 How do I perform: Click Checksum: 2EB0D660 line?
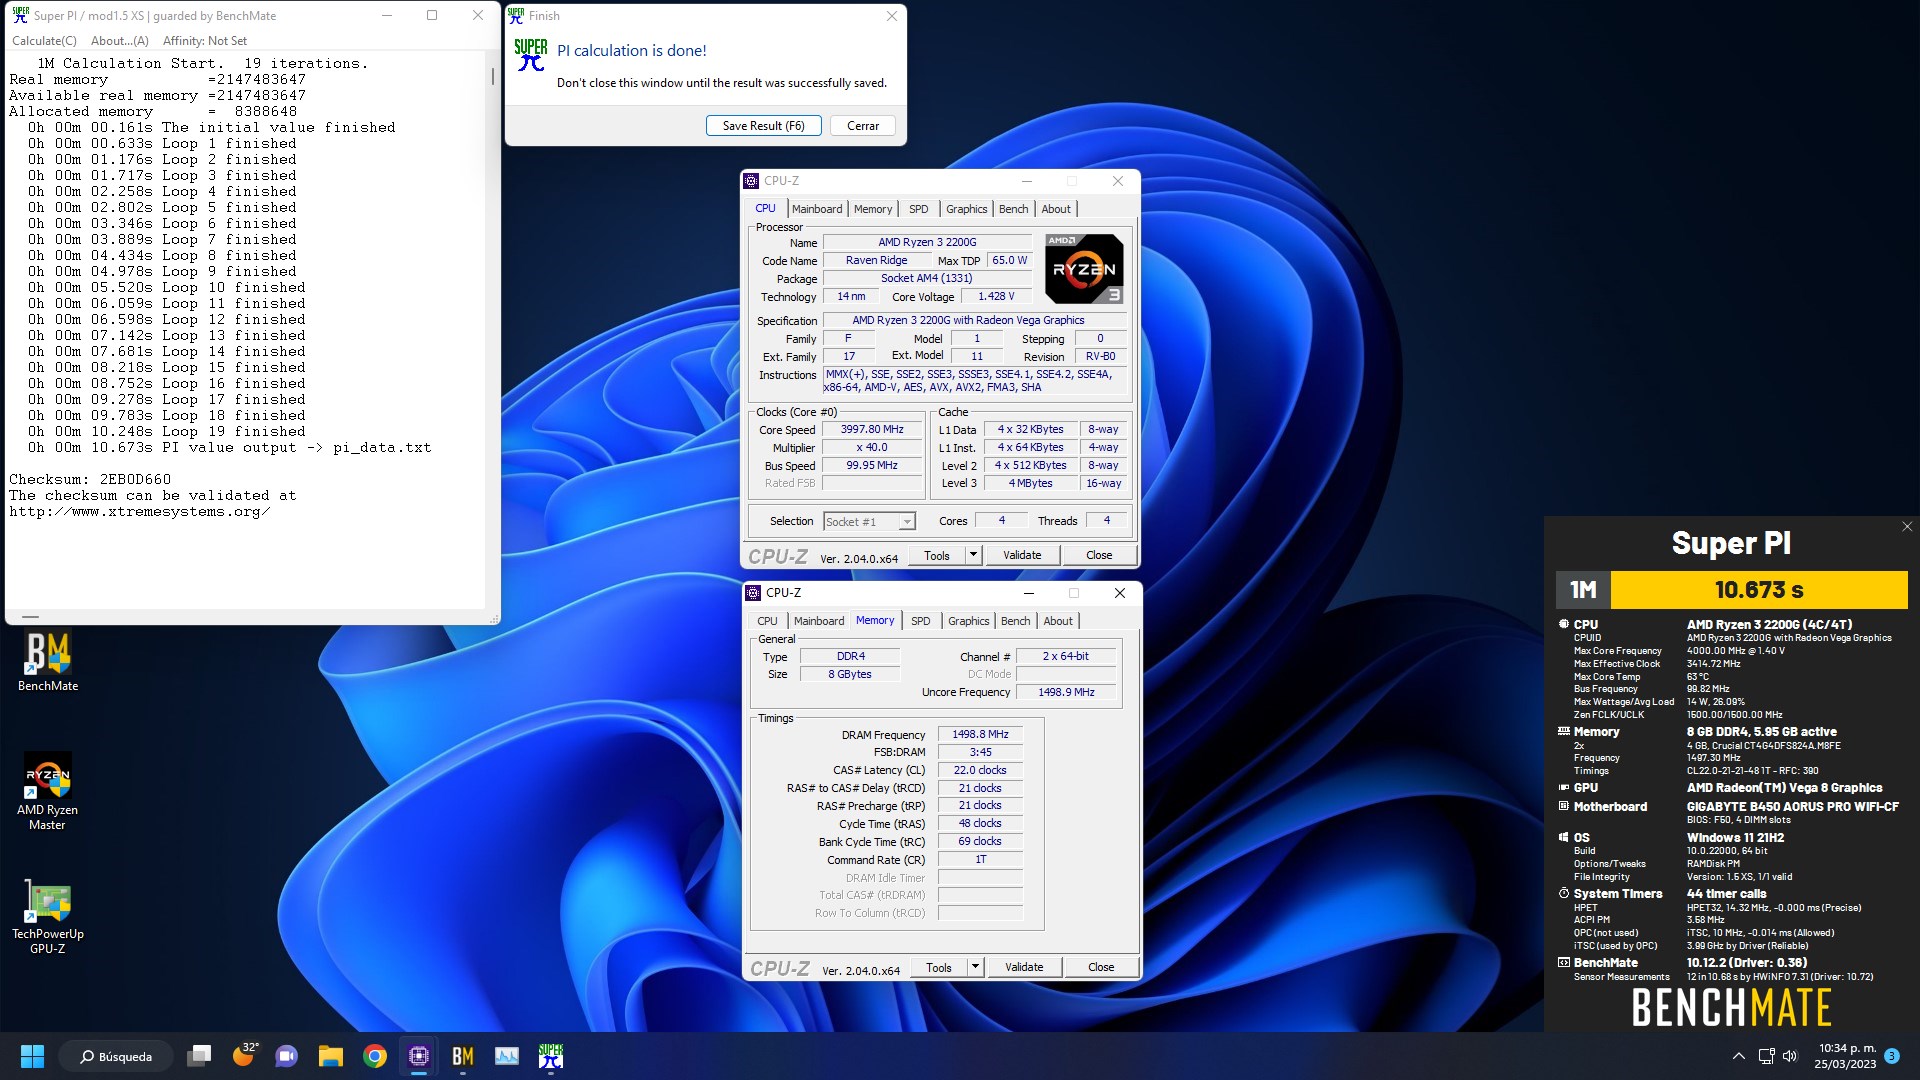pyautogui.click(x=90, y=479)
